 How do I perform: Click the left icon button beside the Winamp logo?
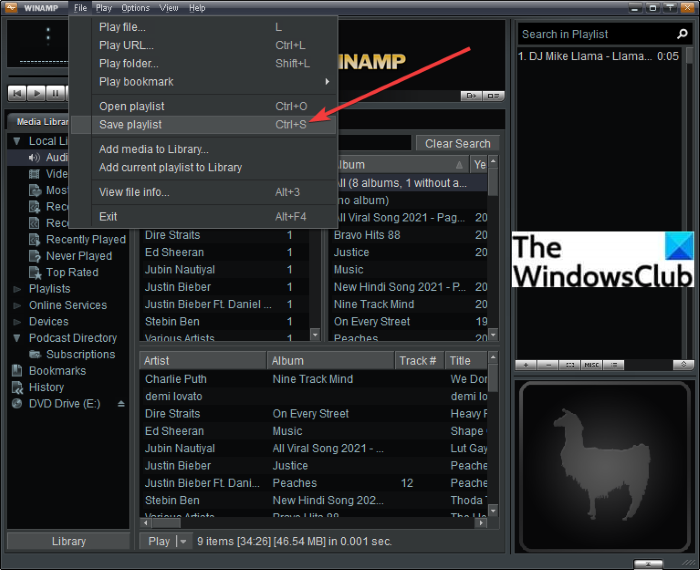click(x=471, y=96)
